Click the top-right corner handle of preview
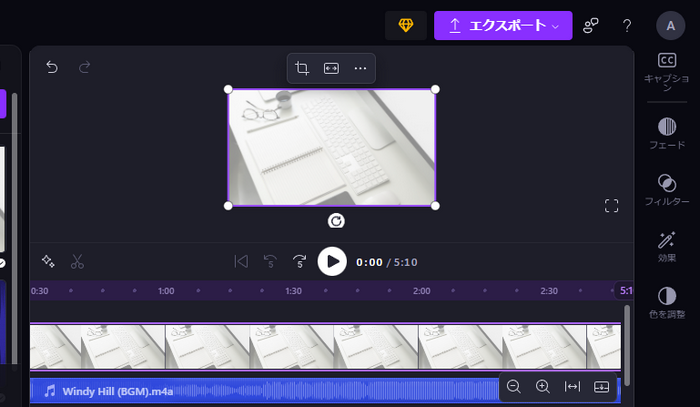The image size is (700, 407). coord(435,89)
